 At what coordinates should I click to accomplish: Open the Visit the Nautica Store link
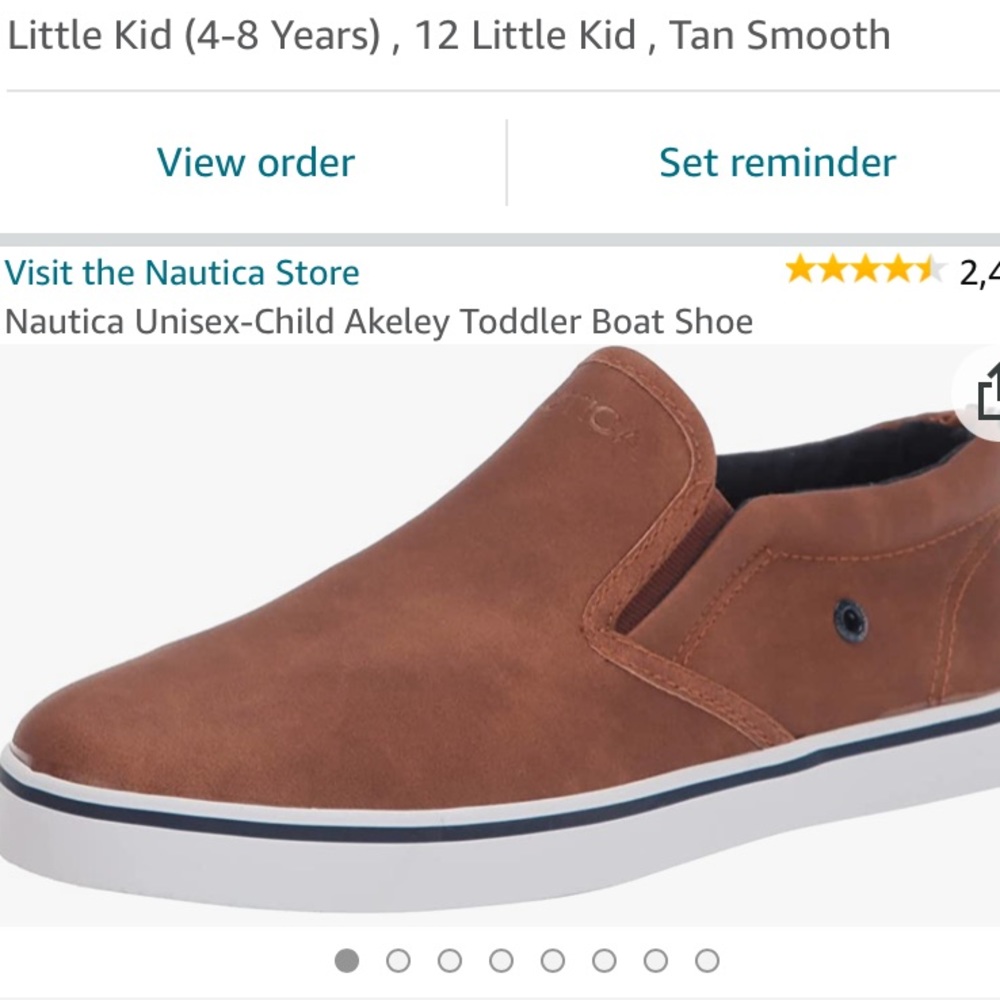[182, 271]
